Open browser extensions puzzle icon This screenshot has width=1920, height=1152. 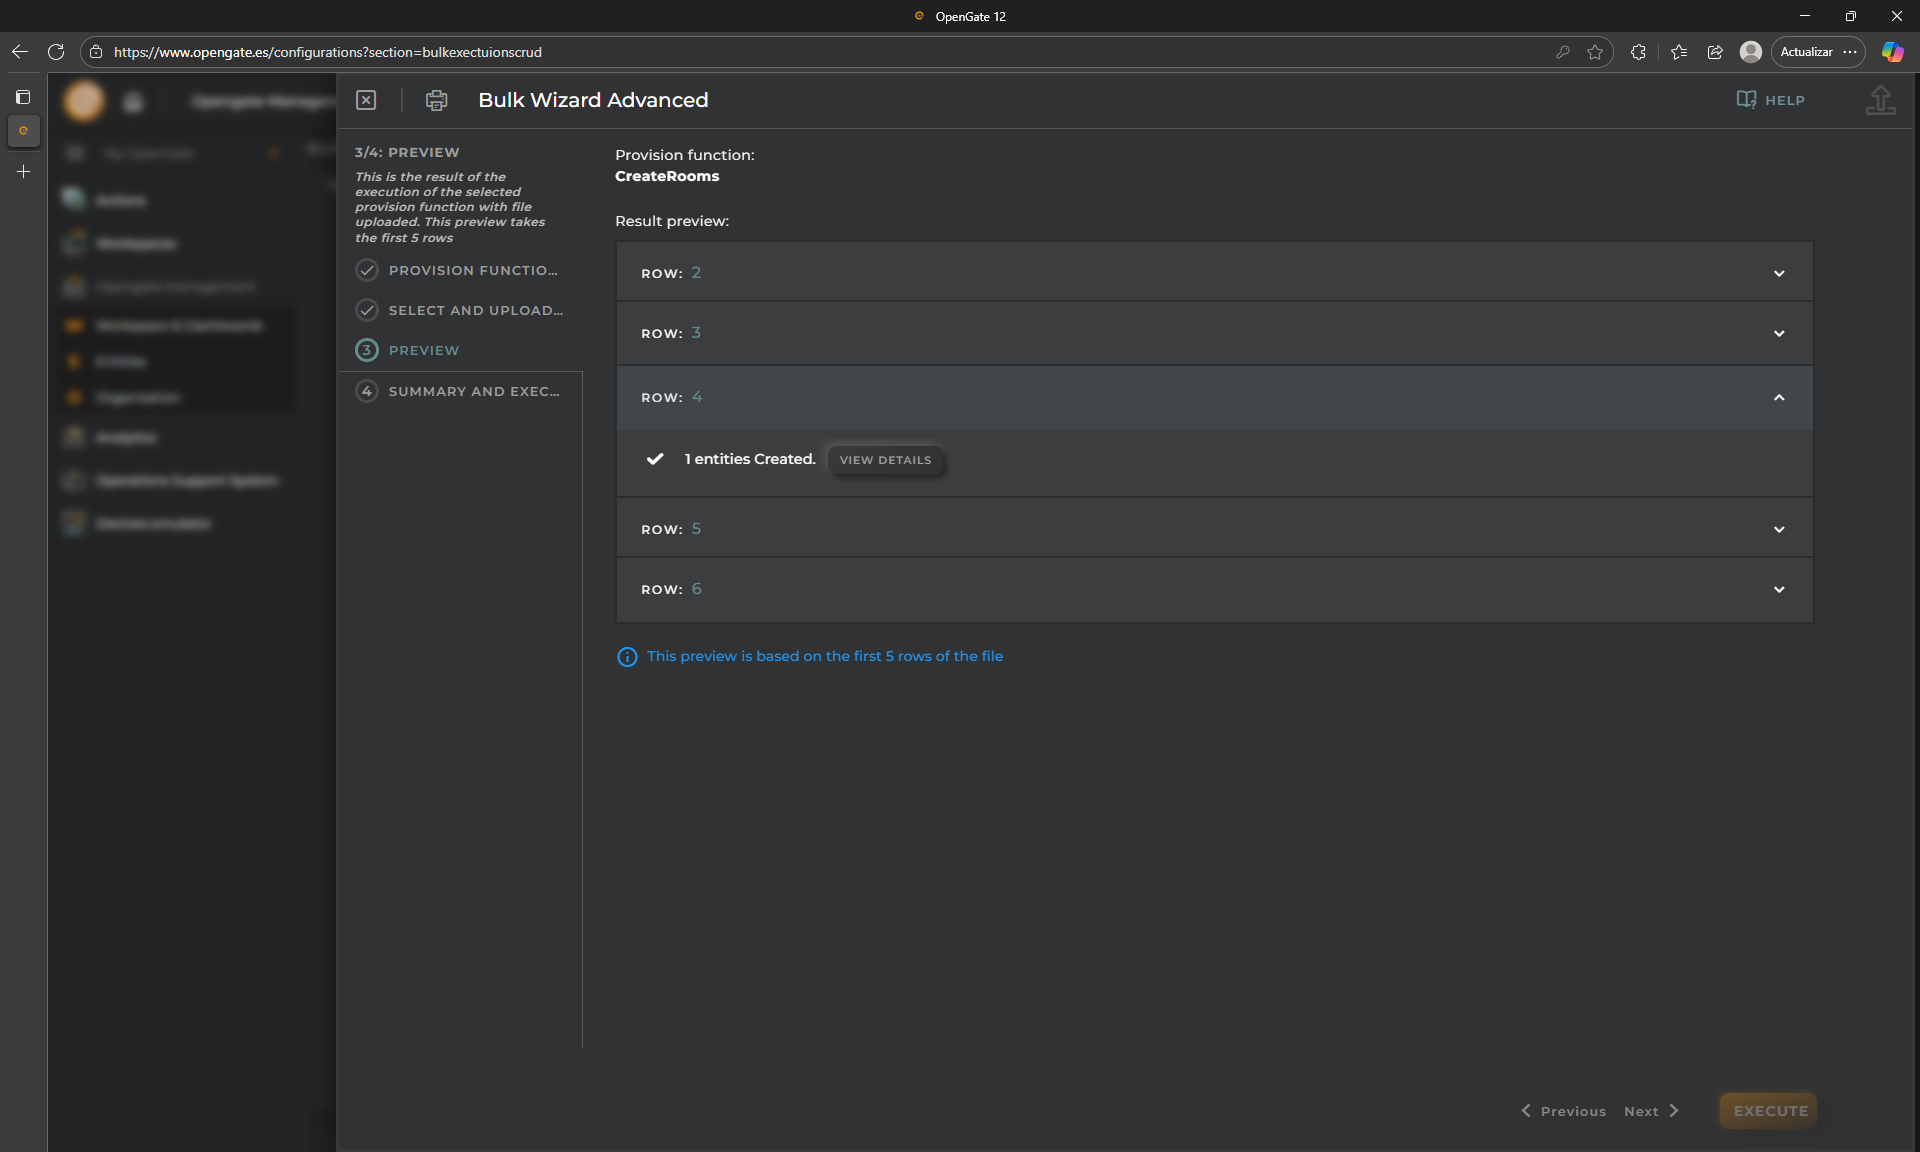pos(1638,52)
